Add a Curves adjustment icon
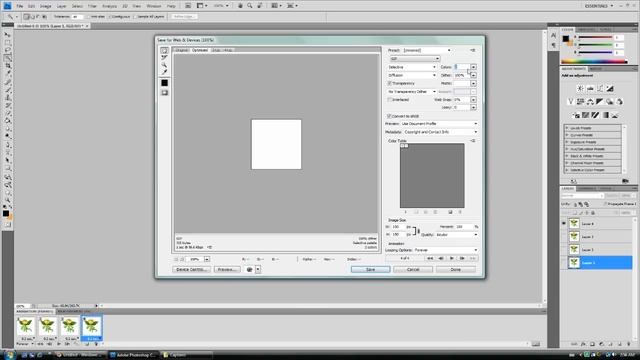This screenshot has height=360, width=640. point(600,88)
